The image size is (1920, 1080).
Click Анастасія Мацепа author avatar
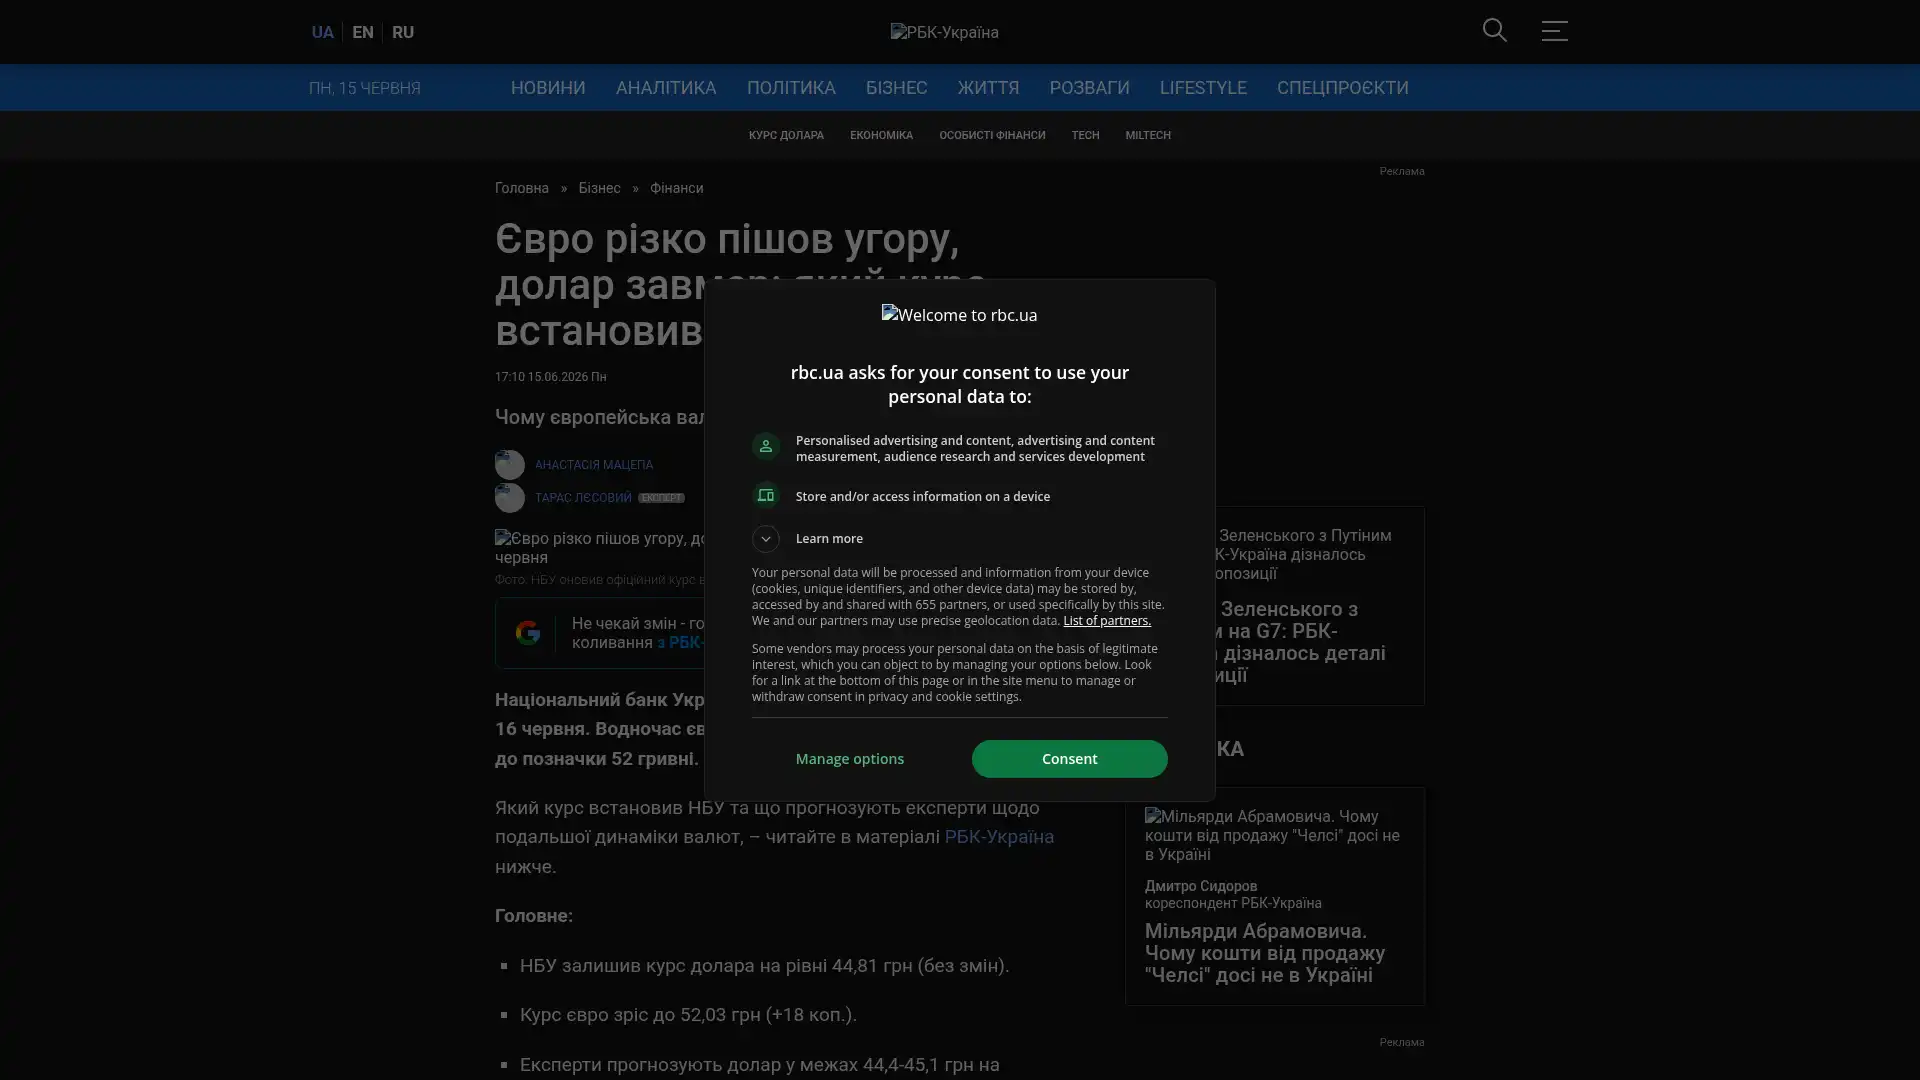point(509,464)
